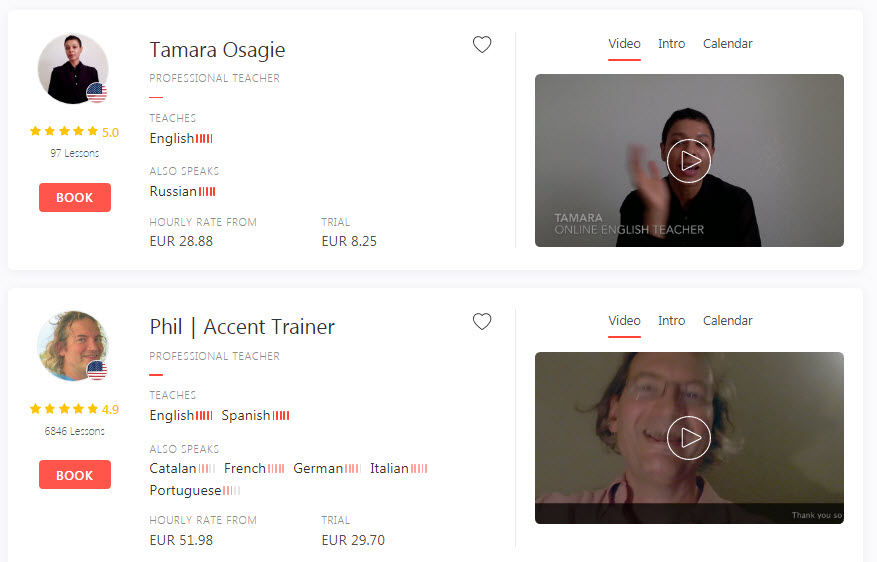
Task: Click the 97 Lessons count
Action: pyautogui.click(x=74, y=153)
